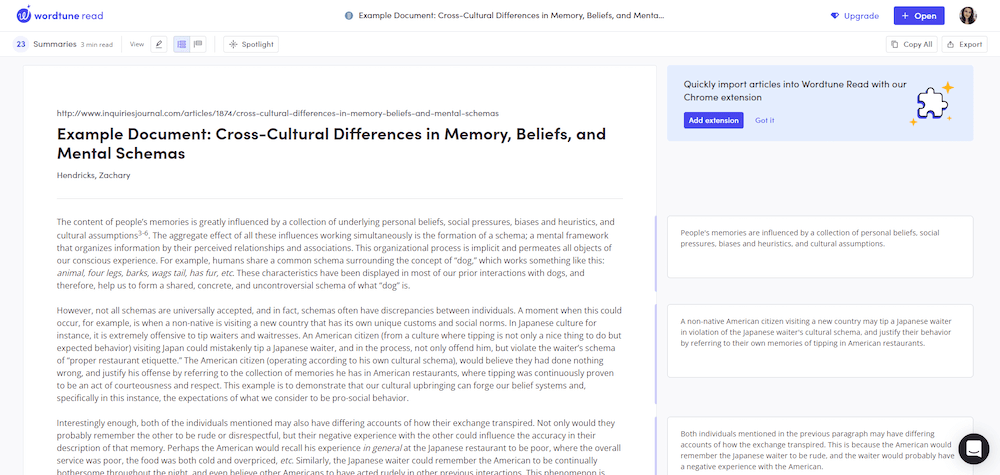This screenshot has width=1000, height=475.
Task: Click the document globe icon beside the title
Action: coord(348,16)
